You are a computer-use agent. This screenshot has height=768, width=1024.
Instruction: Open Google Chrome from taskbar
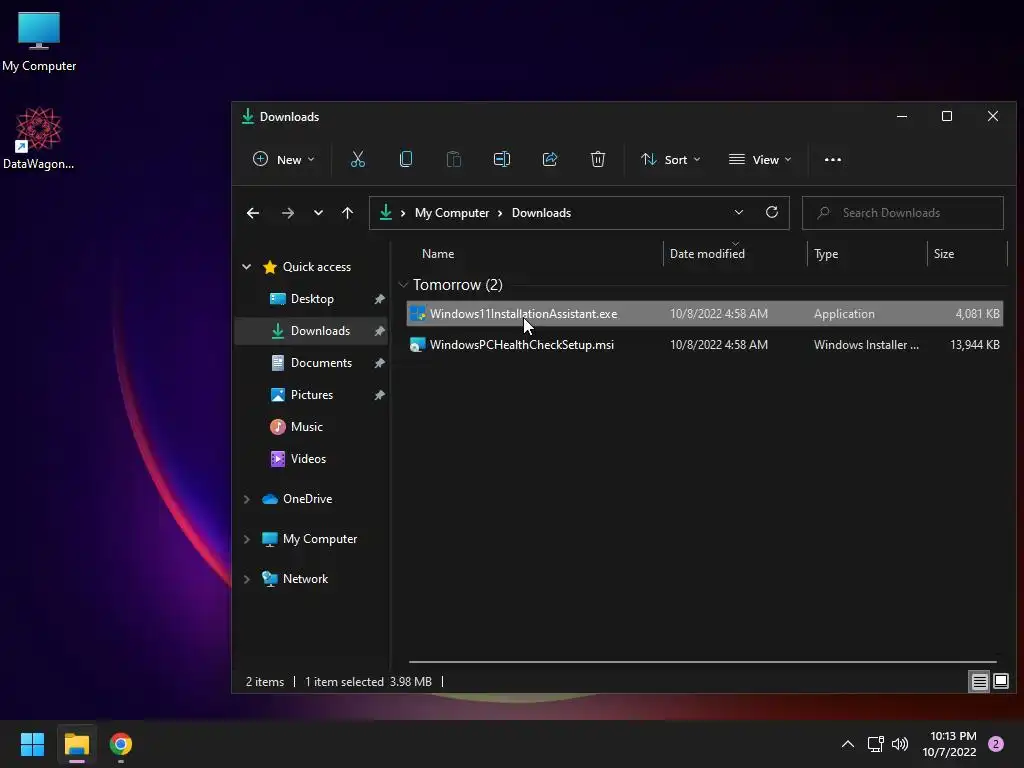121,744
